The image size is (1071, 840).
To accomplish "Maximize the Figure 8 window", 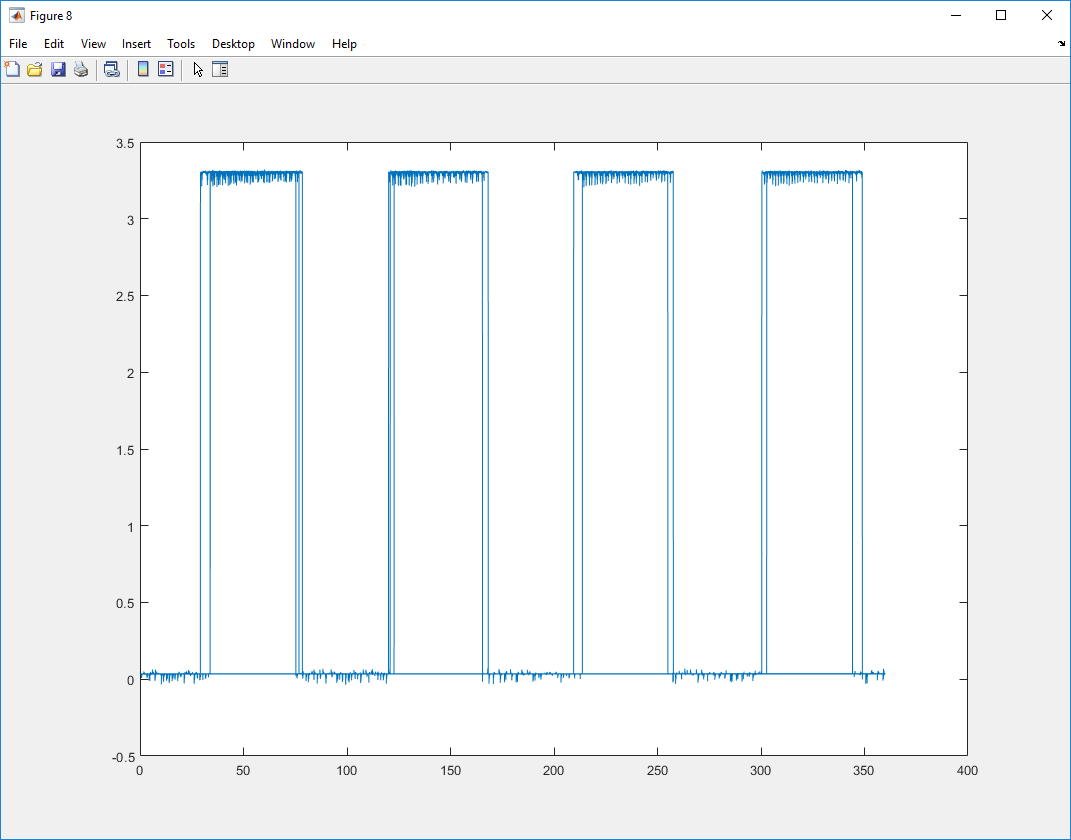I will (x=1001, y=15).
